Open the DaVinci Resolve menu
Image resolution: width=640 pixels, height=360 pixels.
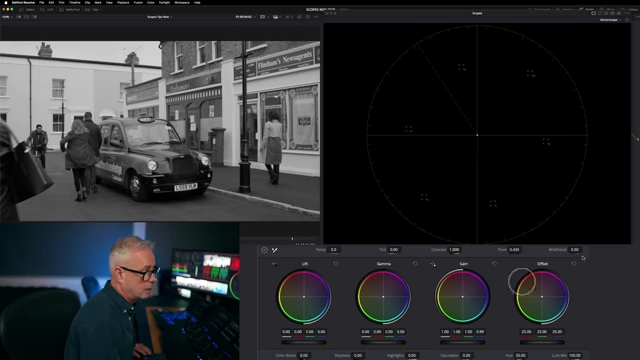pos(23,2)
